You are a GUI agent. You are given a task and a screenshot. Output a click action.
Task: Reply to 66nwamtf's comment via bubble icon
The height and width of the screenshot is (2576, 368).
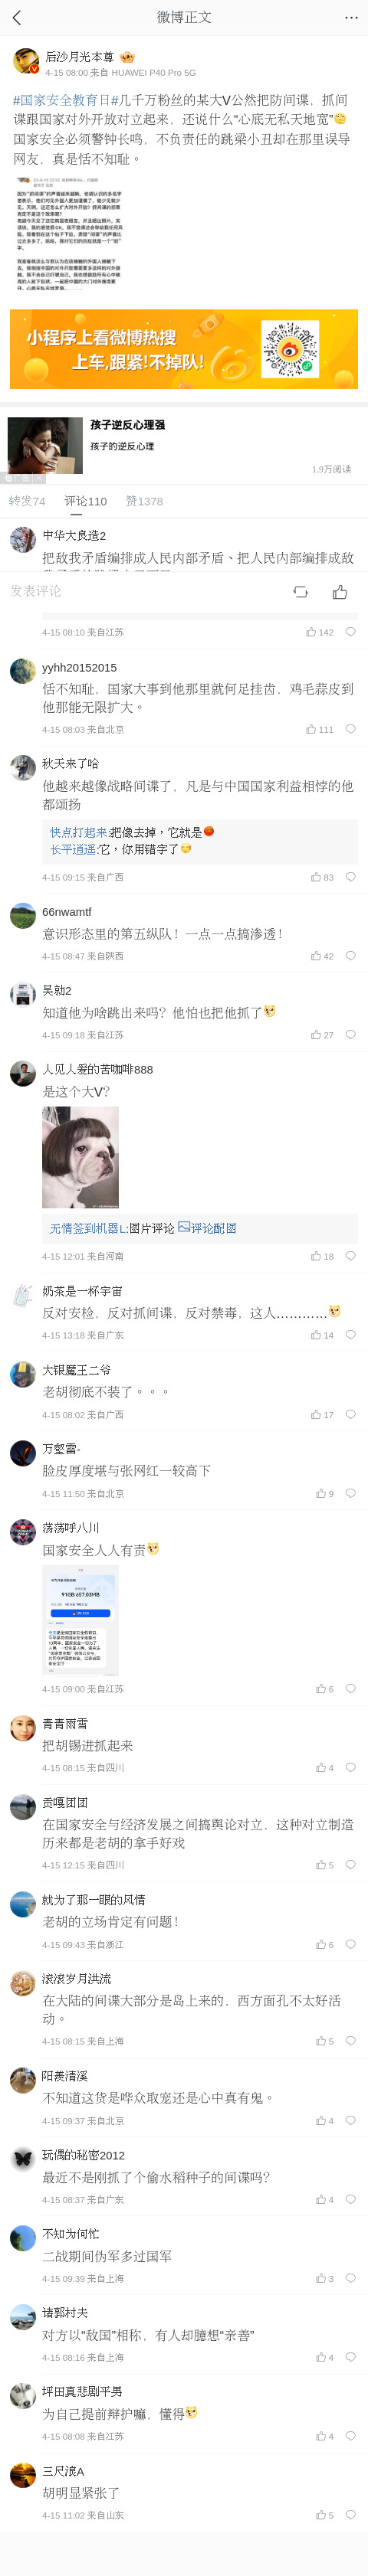point(350,956)
